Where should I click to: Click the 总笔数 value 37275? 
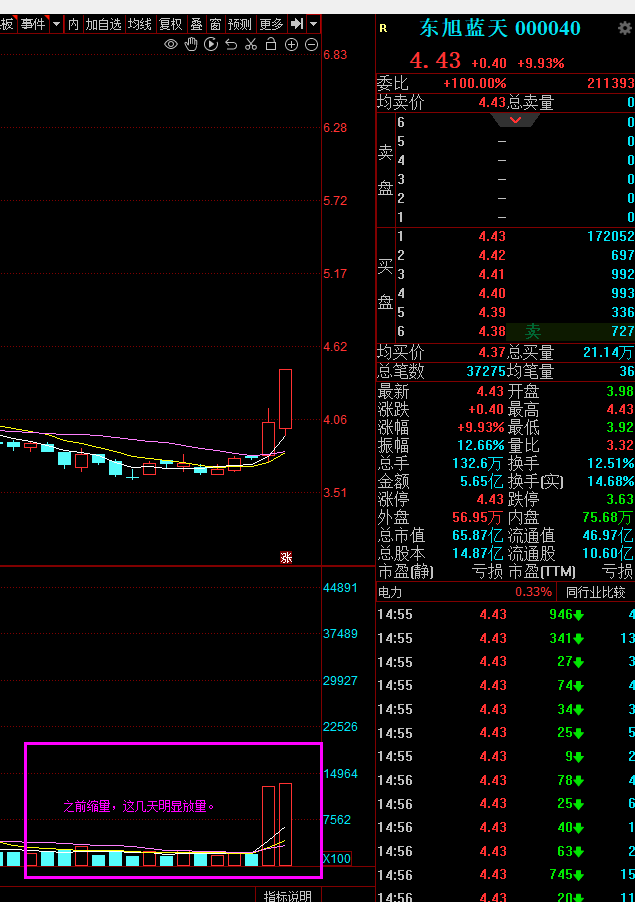click(x=485, y=371)
